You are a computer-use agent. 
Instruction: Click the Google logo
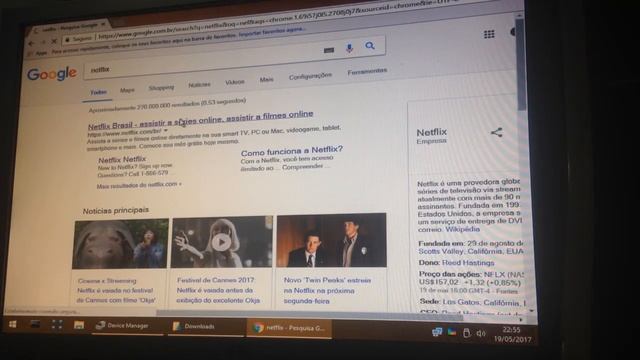coord(52,74)
